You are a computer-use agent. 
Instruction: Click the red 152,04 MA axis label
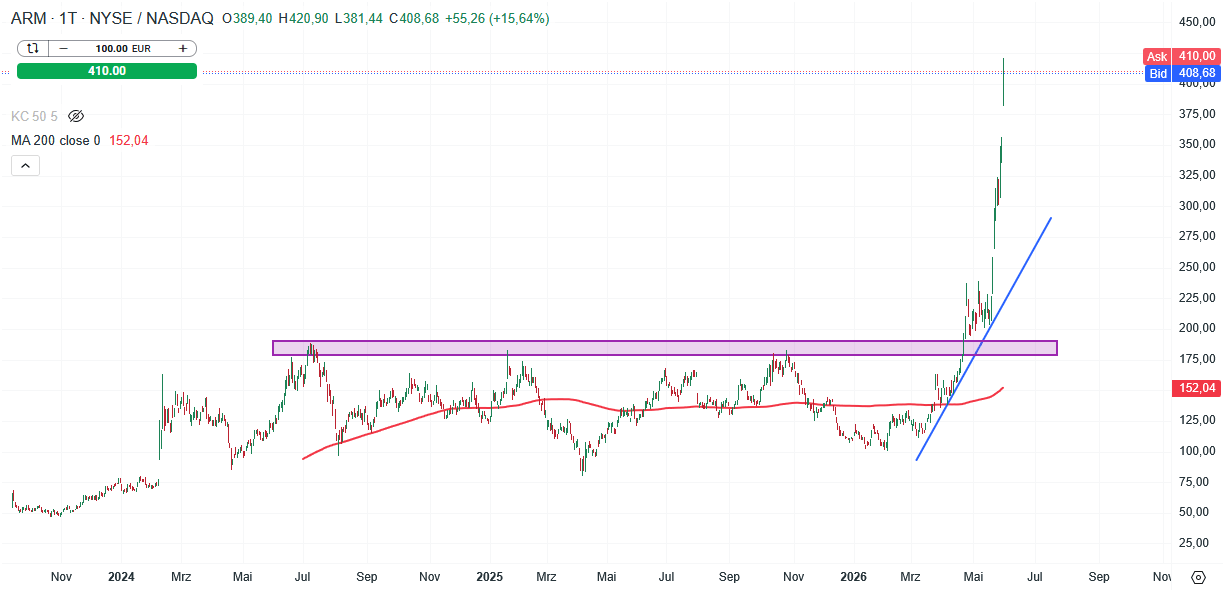point(1196,388)
